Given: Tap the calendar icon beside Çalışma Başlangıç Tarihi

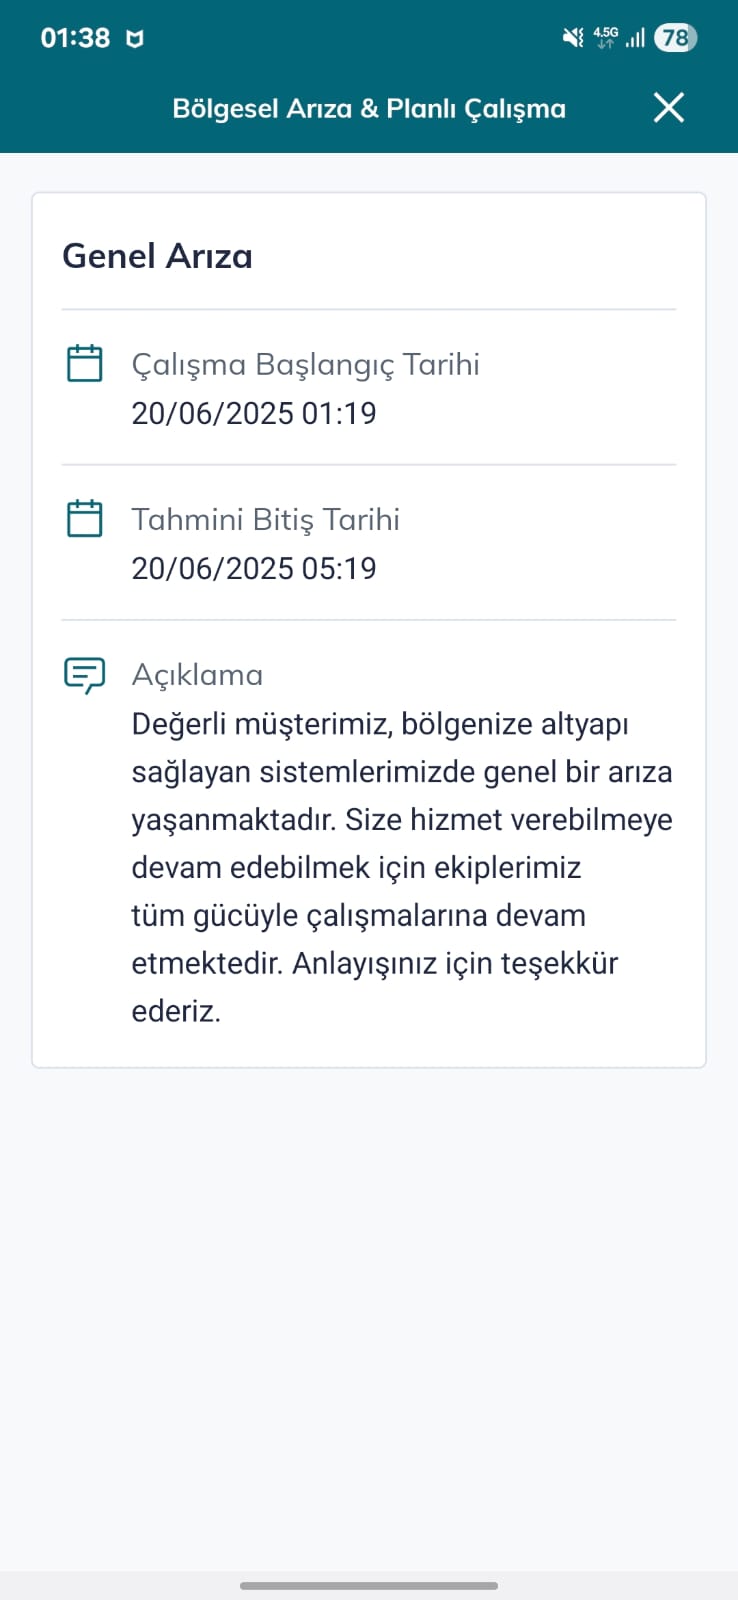Looking at the screenshot, I should tap(84, 363).
